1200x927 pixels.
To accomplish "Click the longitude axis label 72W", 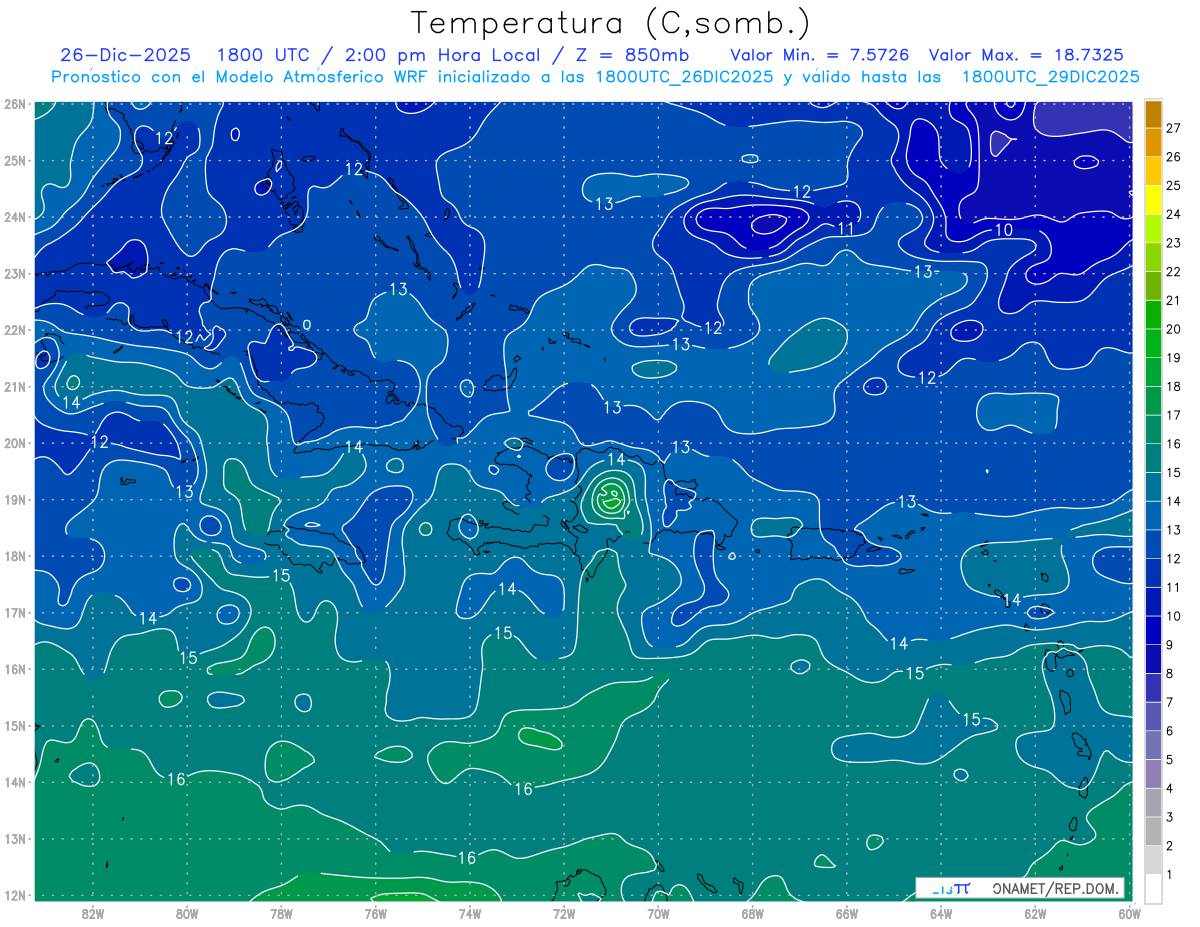I will coord(564,913).
